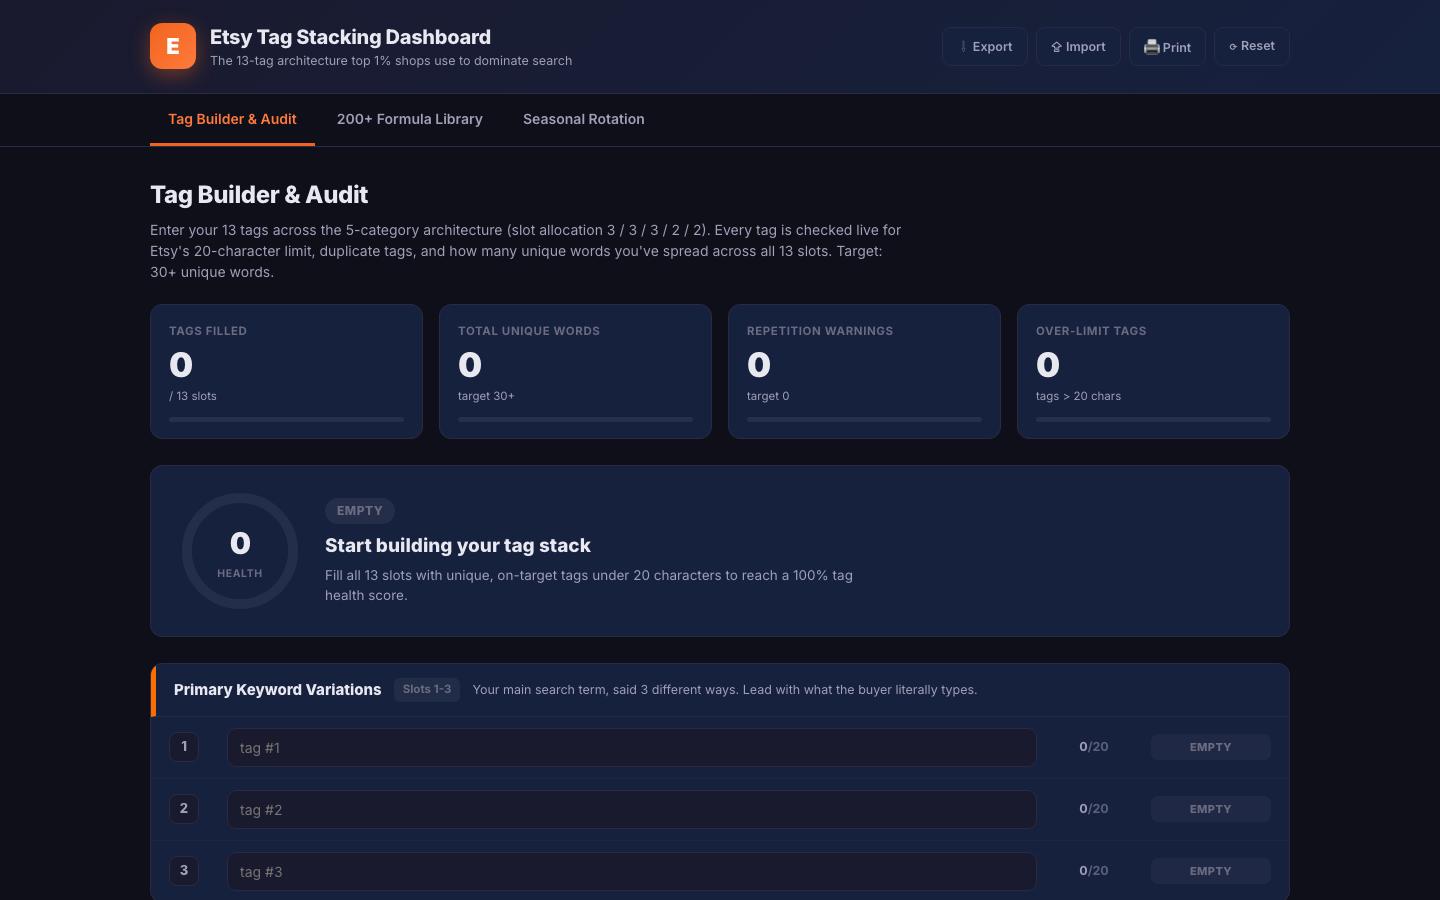Click the Over-Limit Tags card label
1440x900 pixels.
point(1091,331)
